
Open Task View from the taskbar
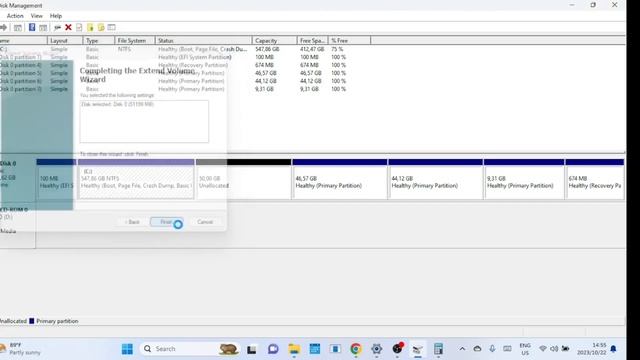pyautogui.click(x=251, y=349)
